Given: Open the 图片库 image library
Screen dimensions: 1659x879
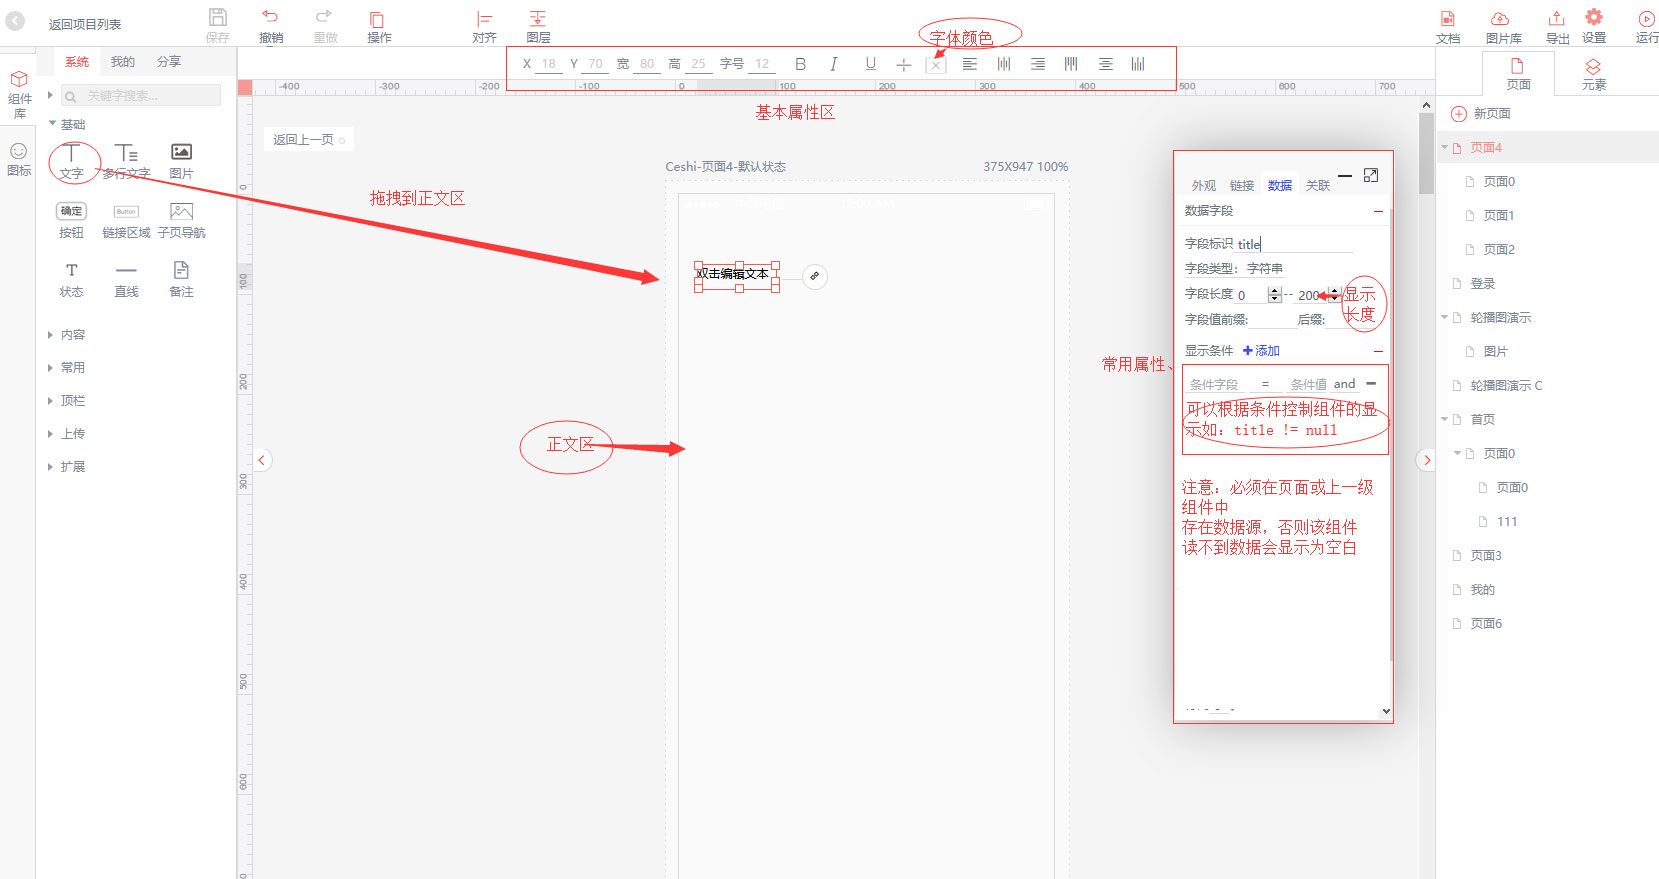Looking at the screenshot, I should click(1501, 19).
